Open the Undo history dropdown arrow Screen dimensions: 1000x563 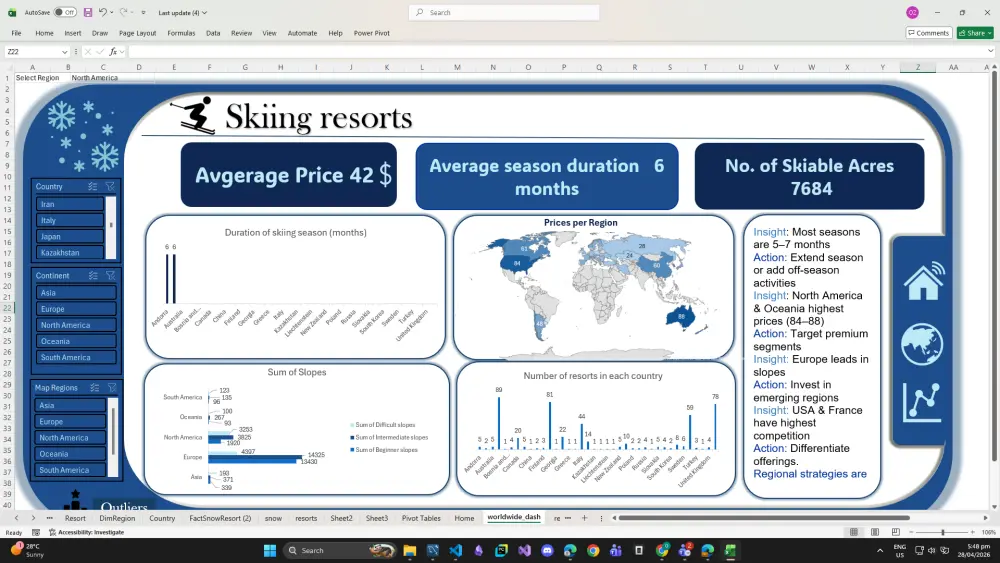(112, 13)
